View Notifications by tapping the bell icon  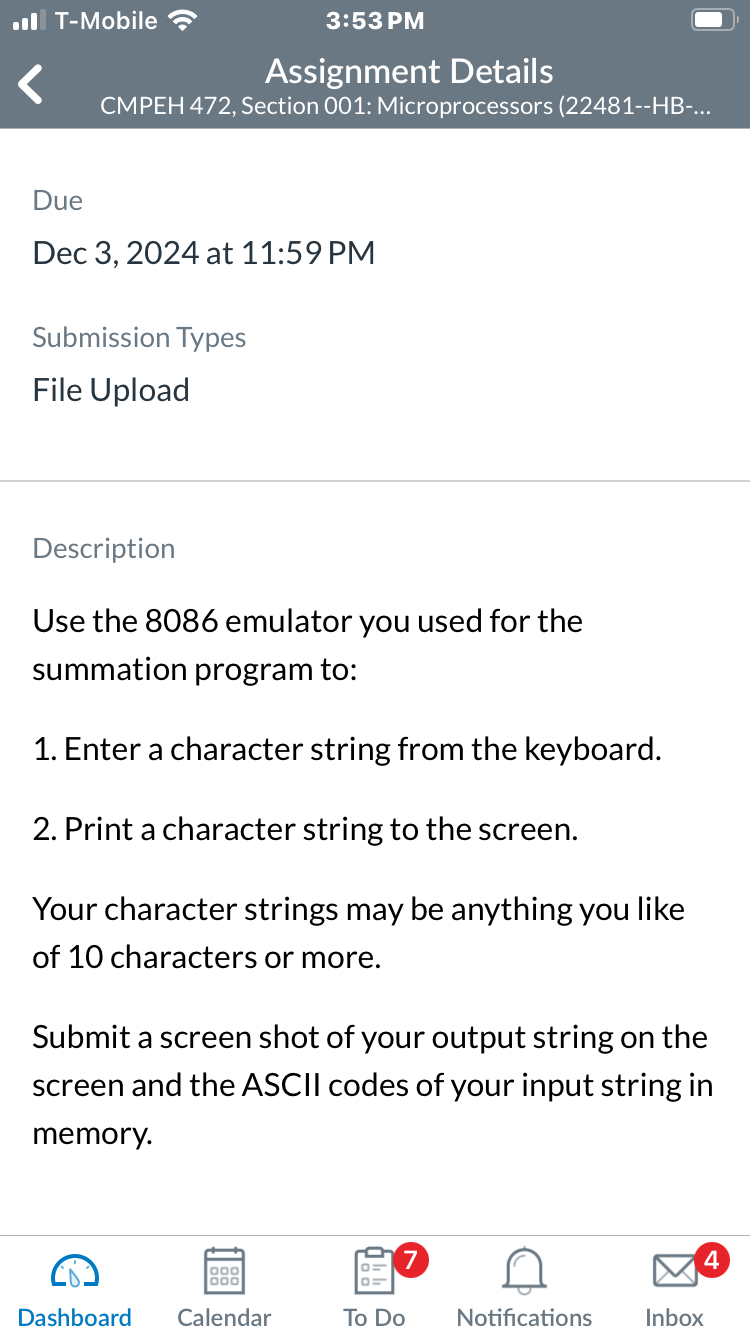coord(524,1270)
